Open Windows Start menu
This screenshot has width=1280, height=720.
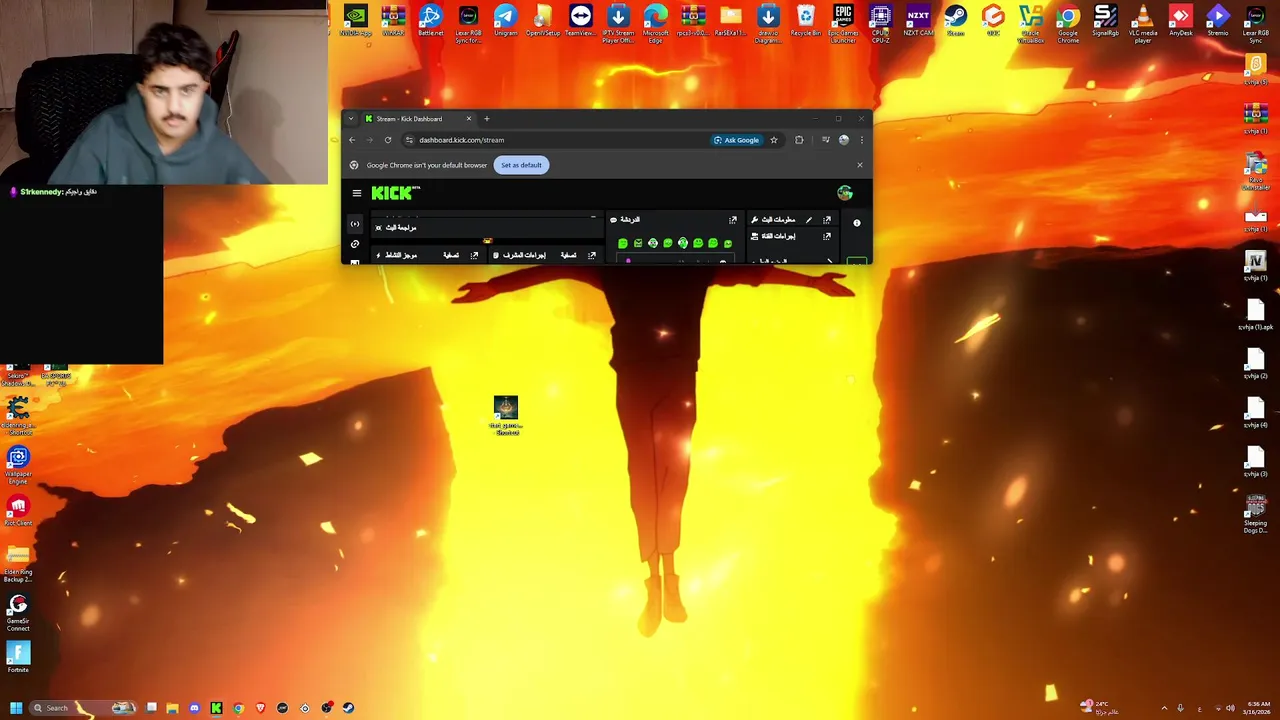16,708
